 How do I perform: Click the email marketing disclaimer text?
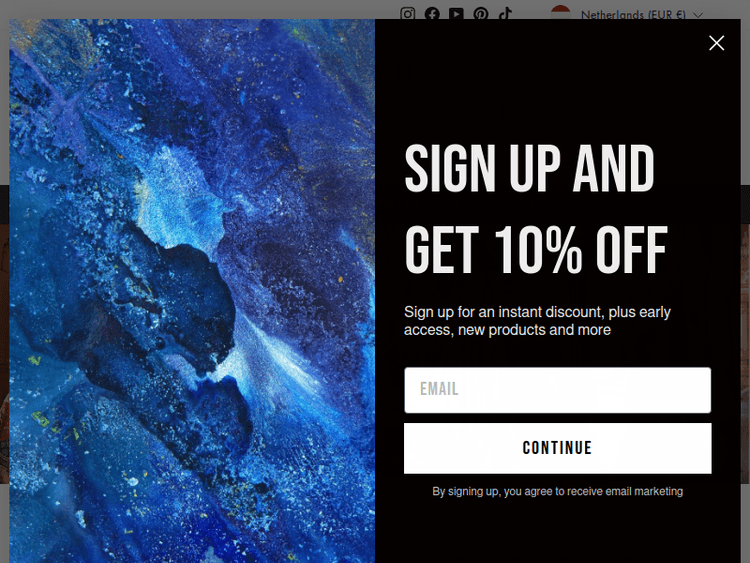coord(557,491)
